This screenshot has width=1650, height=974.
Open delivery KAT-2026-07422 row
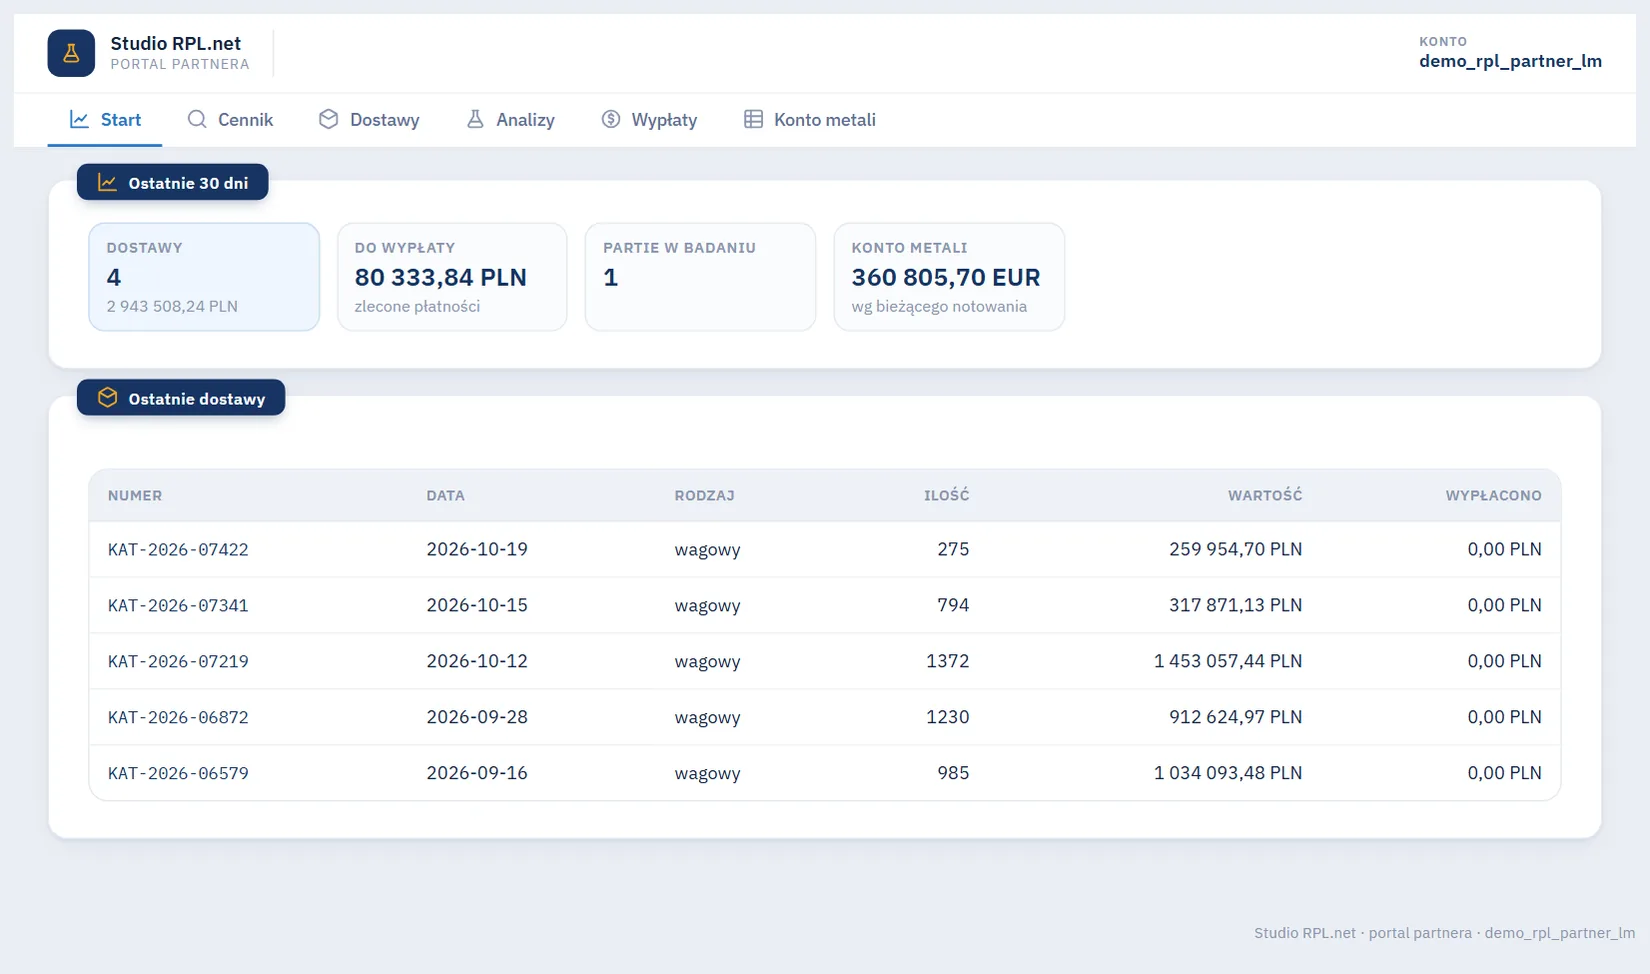(x=825, y=549)
